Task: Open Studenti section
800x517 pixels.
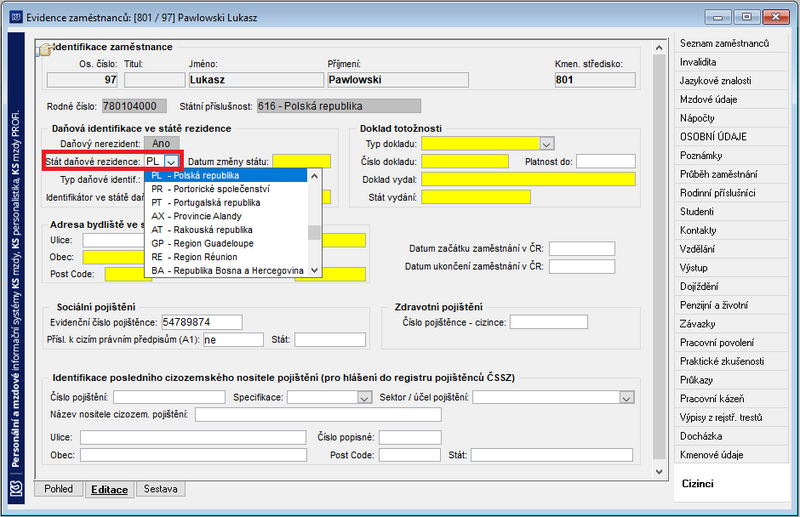Action: tap(731, 212)
